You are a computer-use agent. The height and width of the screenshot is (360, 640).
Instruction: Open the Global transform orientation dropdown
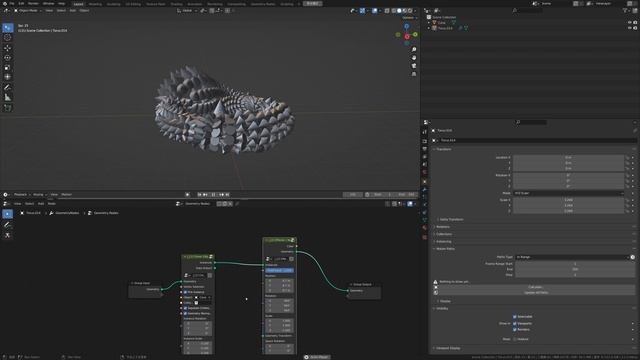[x=187, y=11]
